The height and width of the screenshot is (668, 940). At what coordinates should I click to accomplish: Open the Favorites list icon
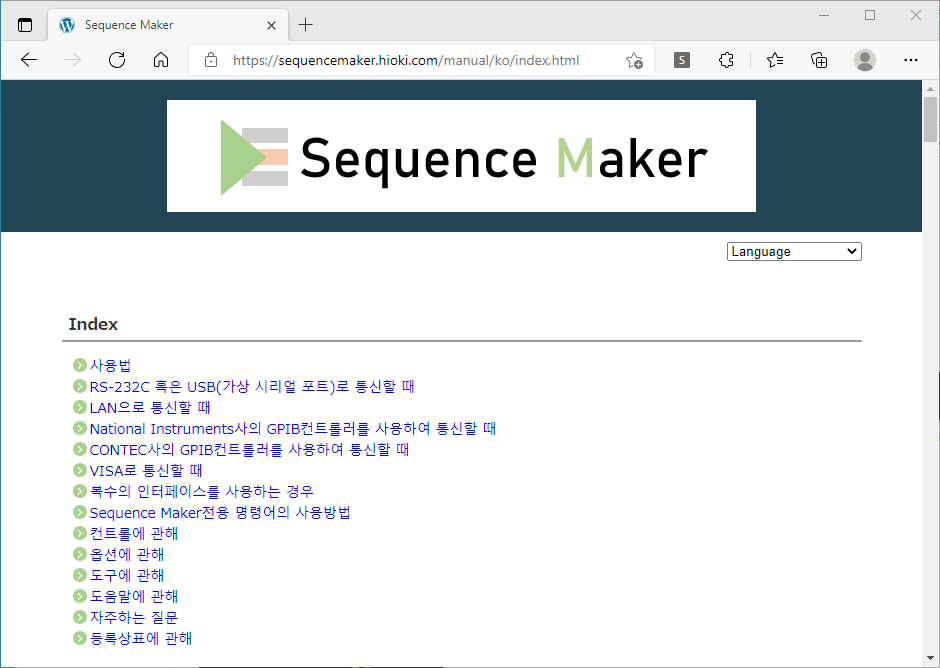[x=775, y=60]
